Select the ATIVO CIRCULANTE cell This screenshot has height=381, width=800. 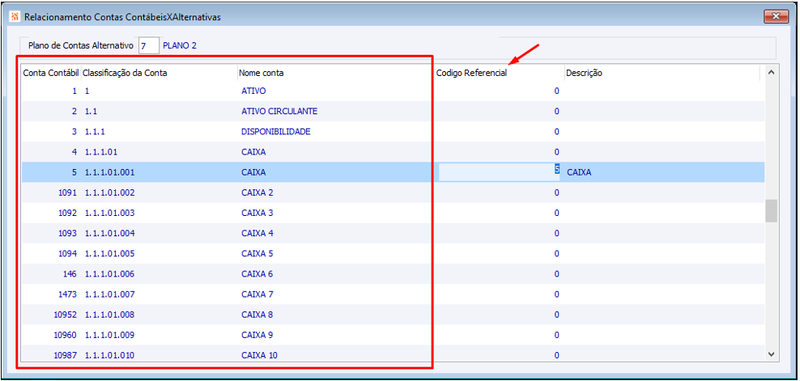(x=280, y=111)
